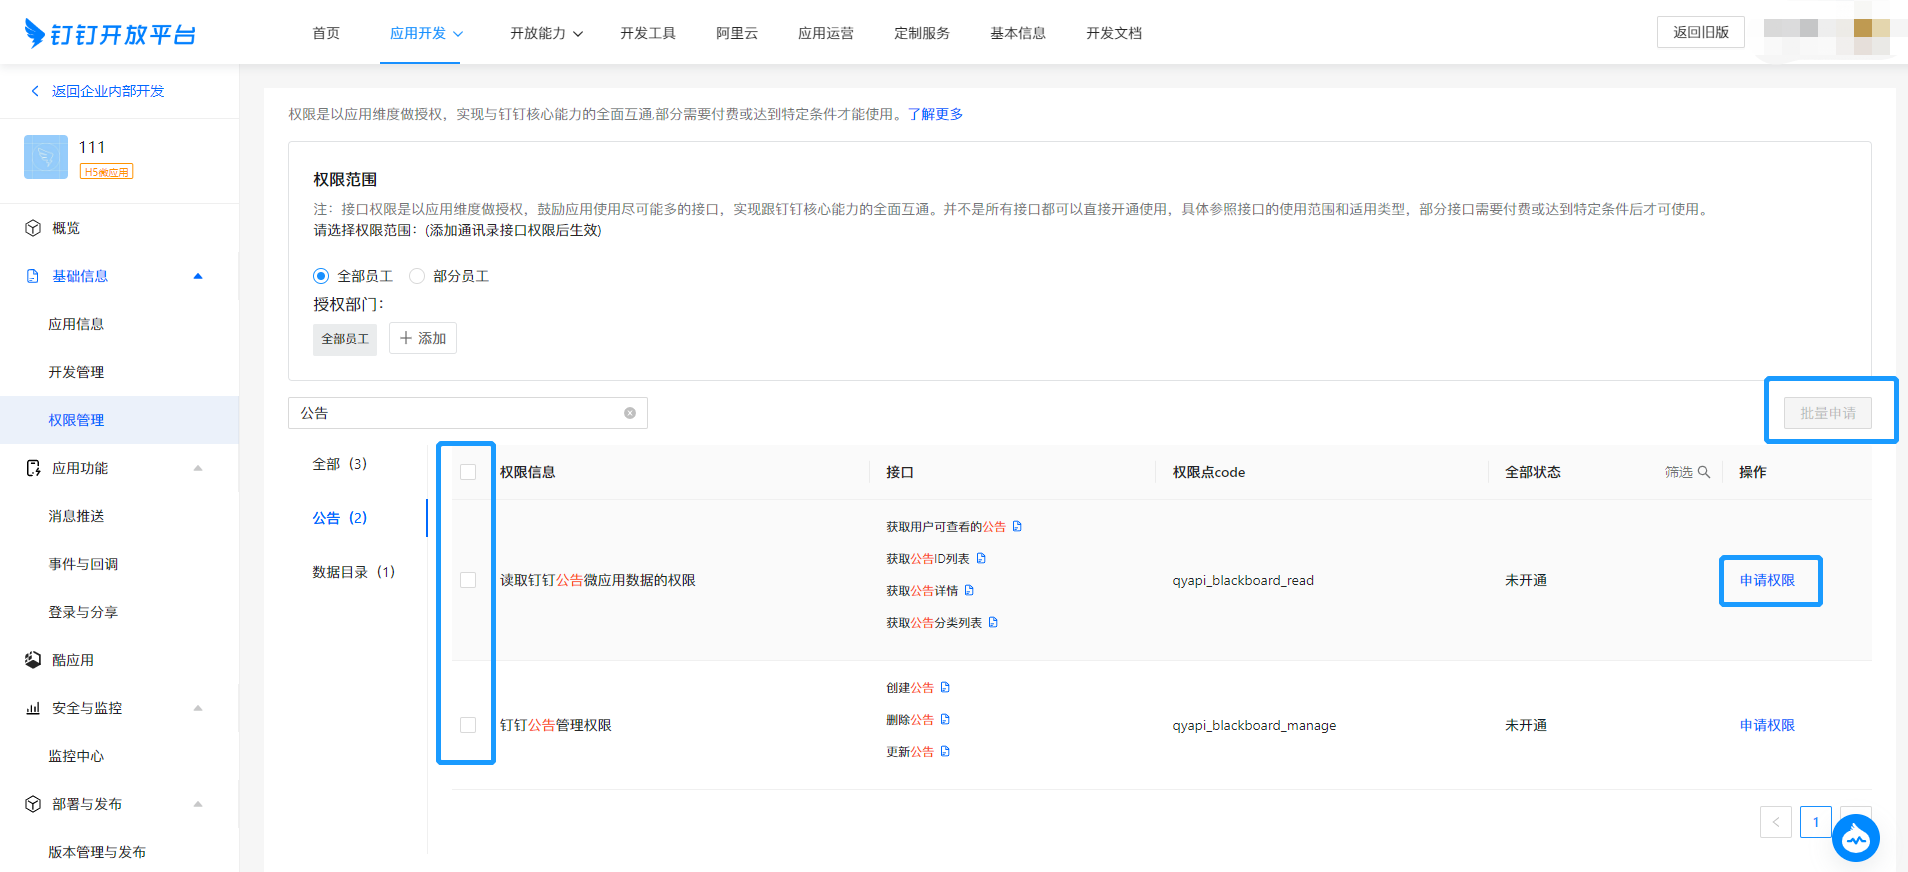1908x872 pixels.
Task: Click the 添加 department button
Action: [x=423, y=338]
